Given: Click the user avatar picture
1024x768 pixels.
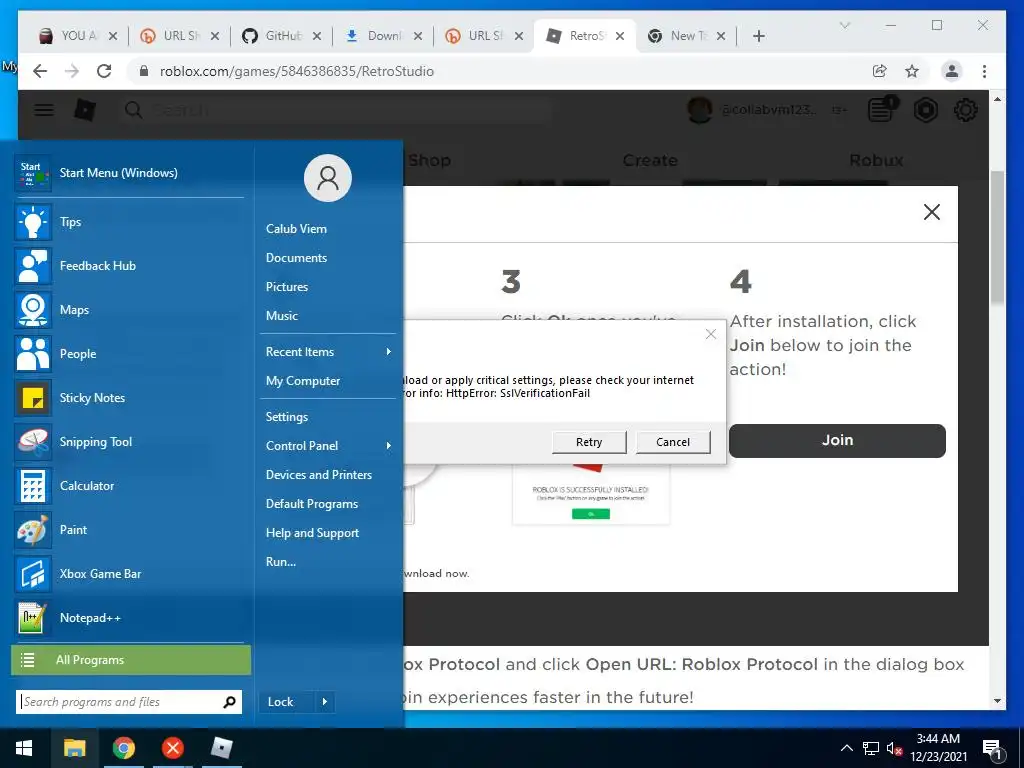Looking at the screenshot, I should 328,178.
